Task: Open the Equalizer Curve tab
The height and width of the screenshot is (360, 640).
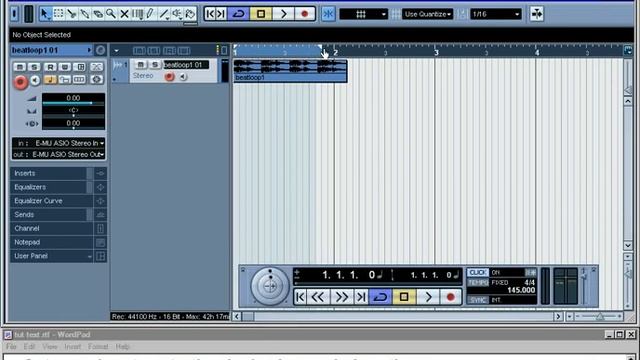Action: coord(52,201)
